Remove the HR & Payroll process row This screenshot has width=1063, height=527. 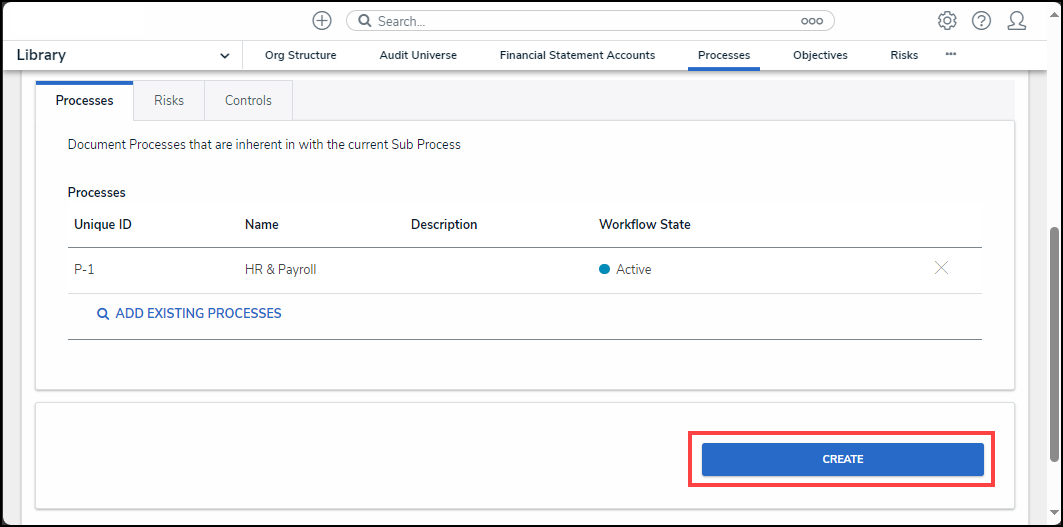click(x=941, y=268)
